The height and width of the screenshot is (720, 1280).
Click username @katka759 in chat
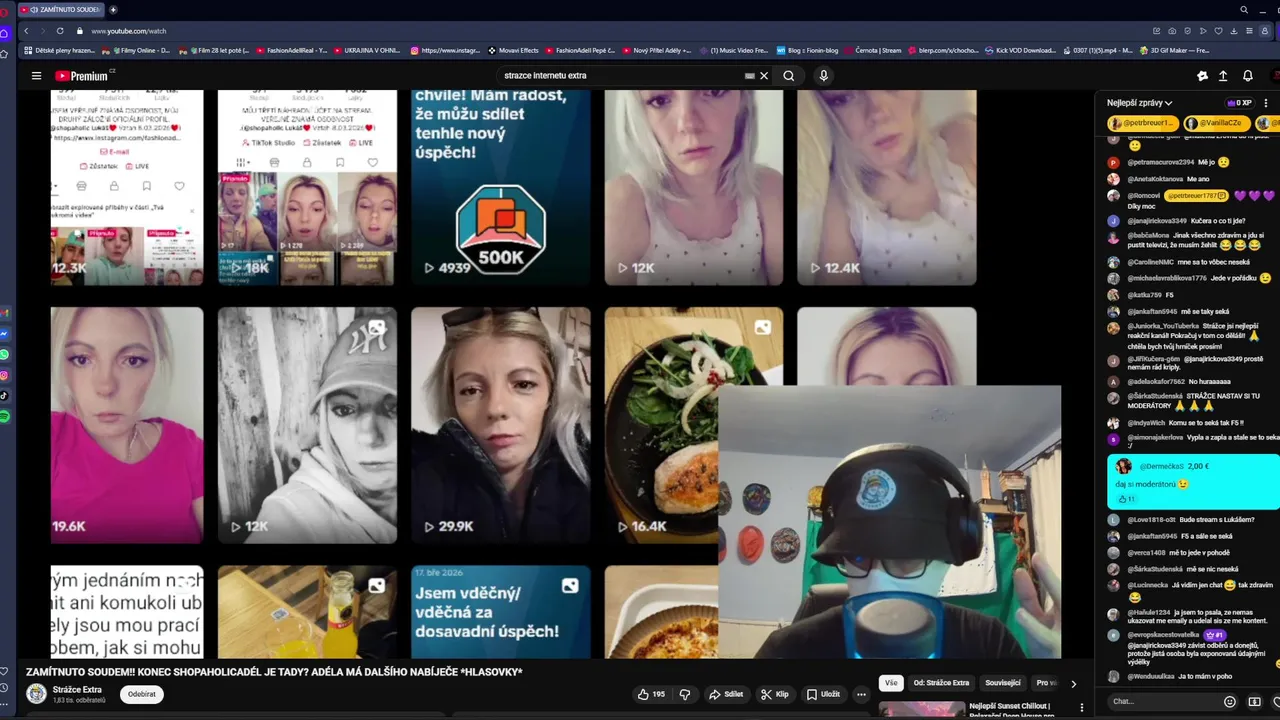pos(1145,295)
